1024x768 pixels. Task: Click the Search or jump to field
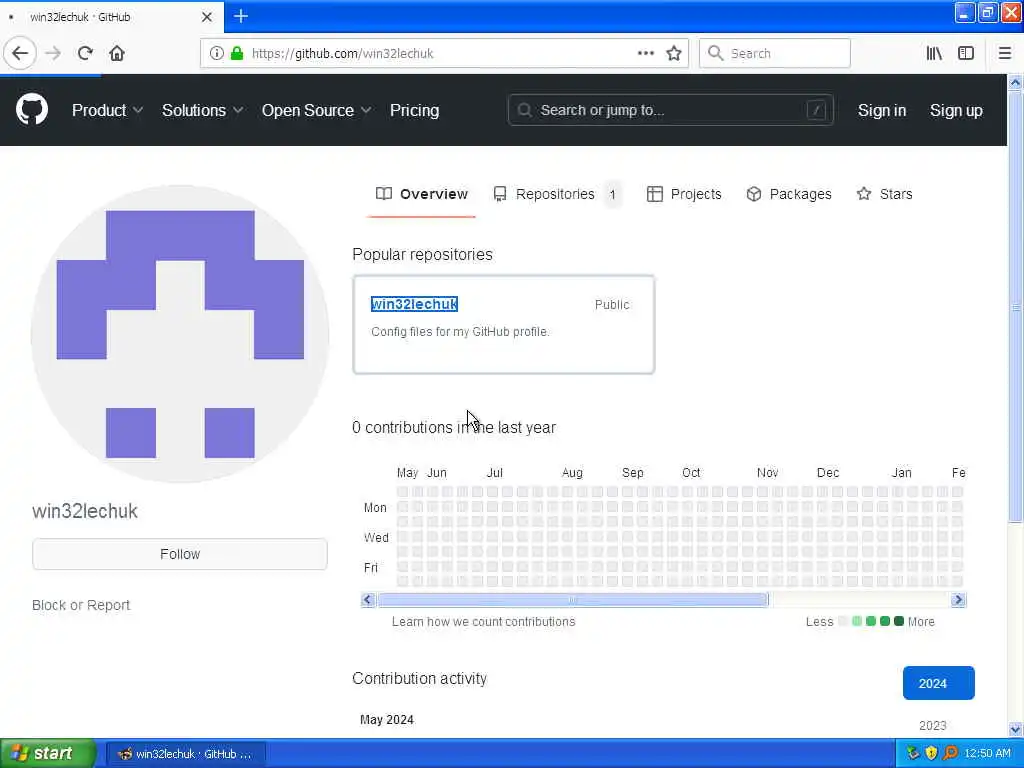click(x=670, y=110)
